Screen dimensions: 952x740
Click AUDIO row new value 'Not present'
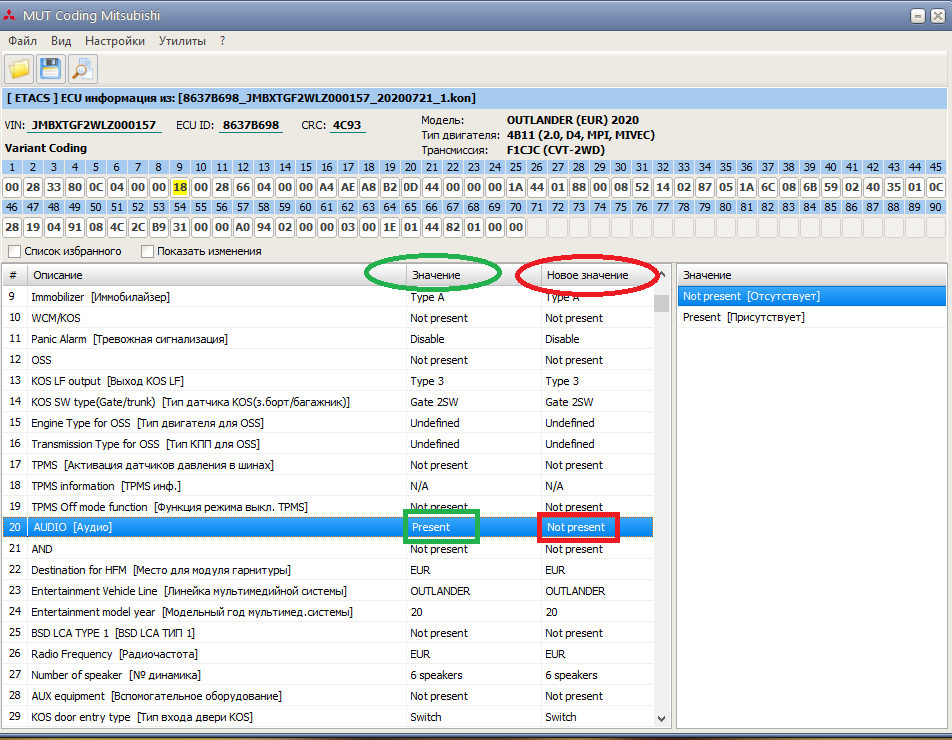[x=576, y=527]
